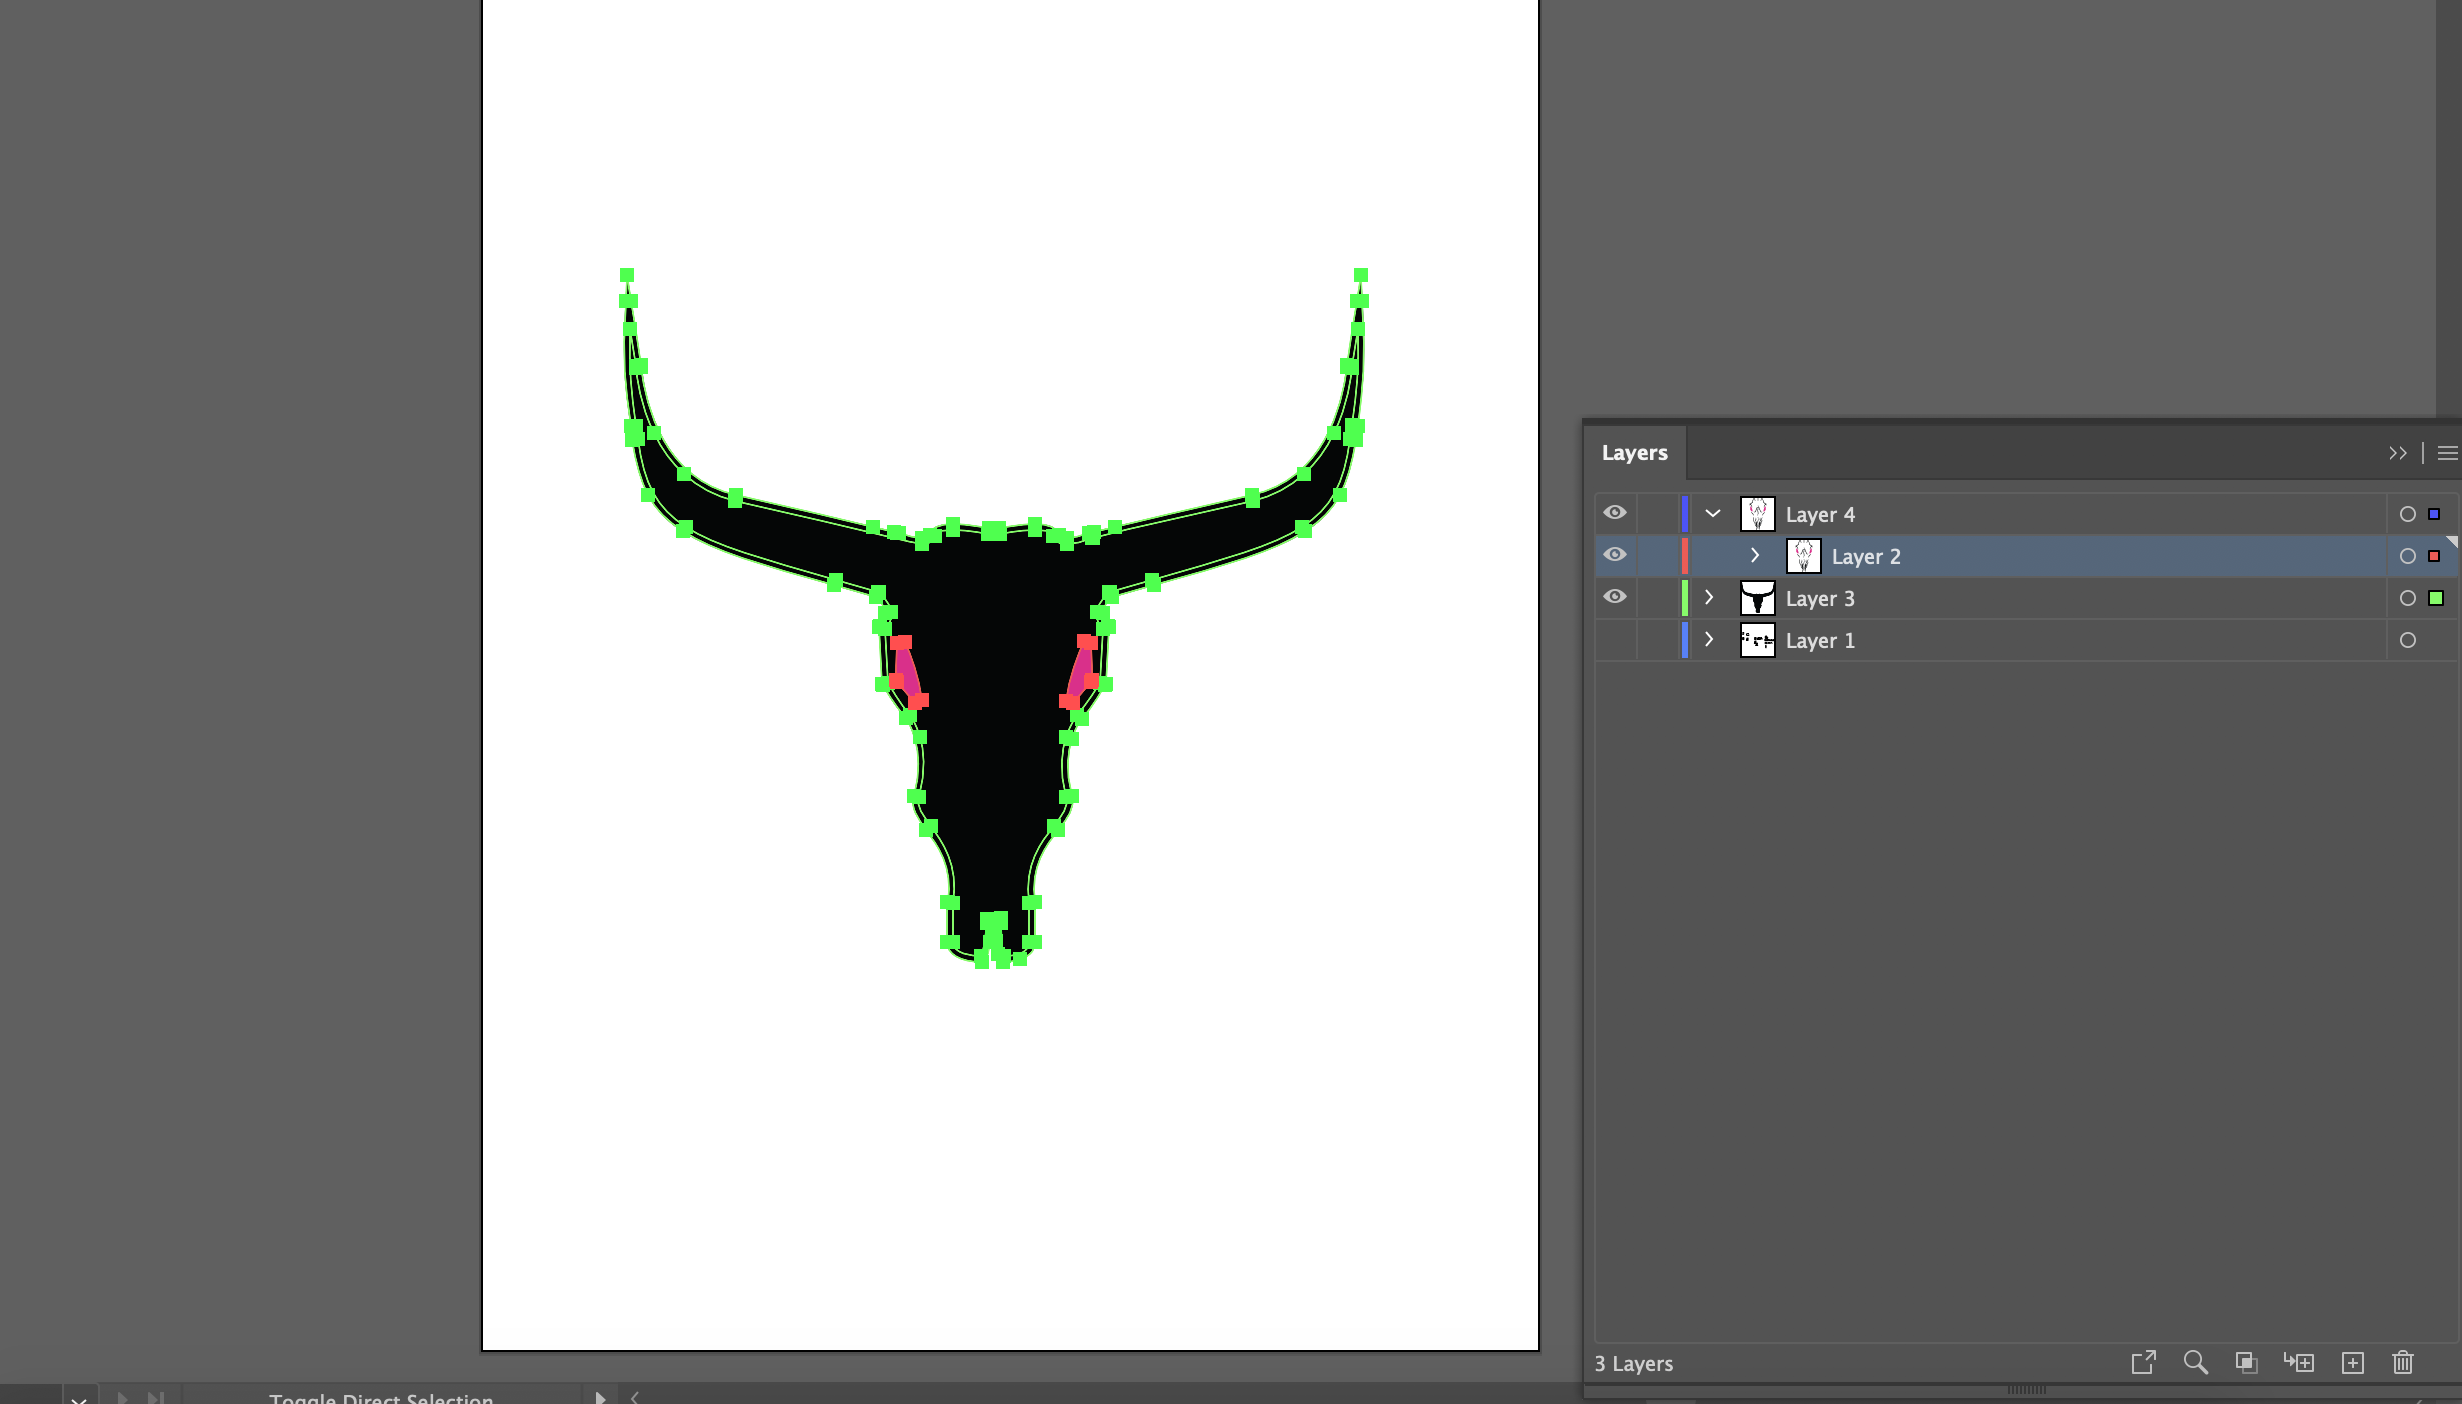The image size is (2462, 1404).
Task: Toggle the eye icon for Layer 4
Action: tap(1616, 513)
